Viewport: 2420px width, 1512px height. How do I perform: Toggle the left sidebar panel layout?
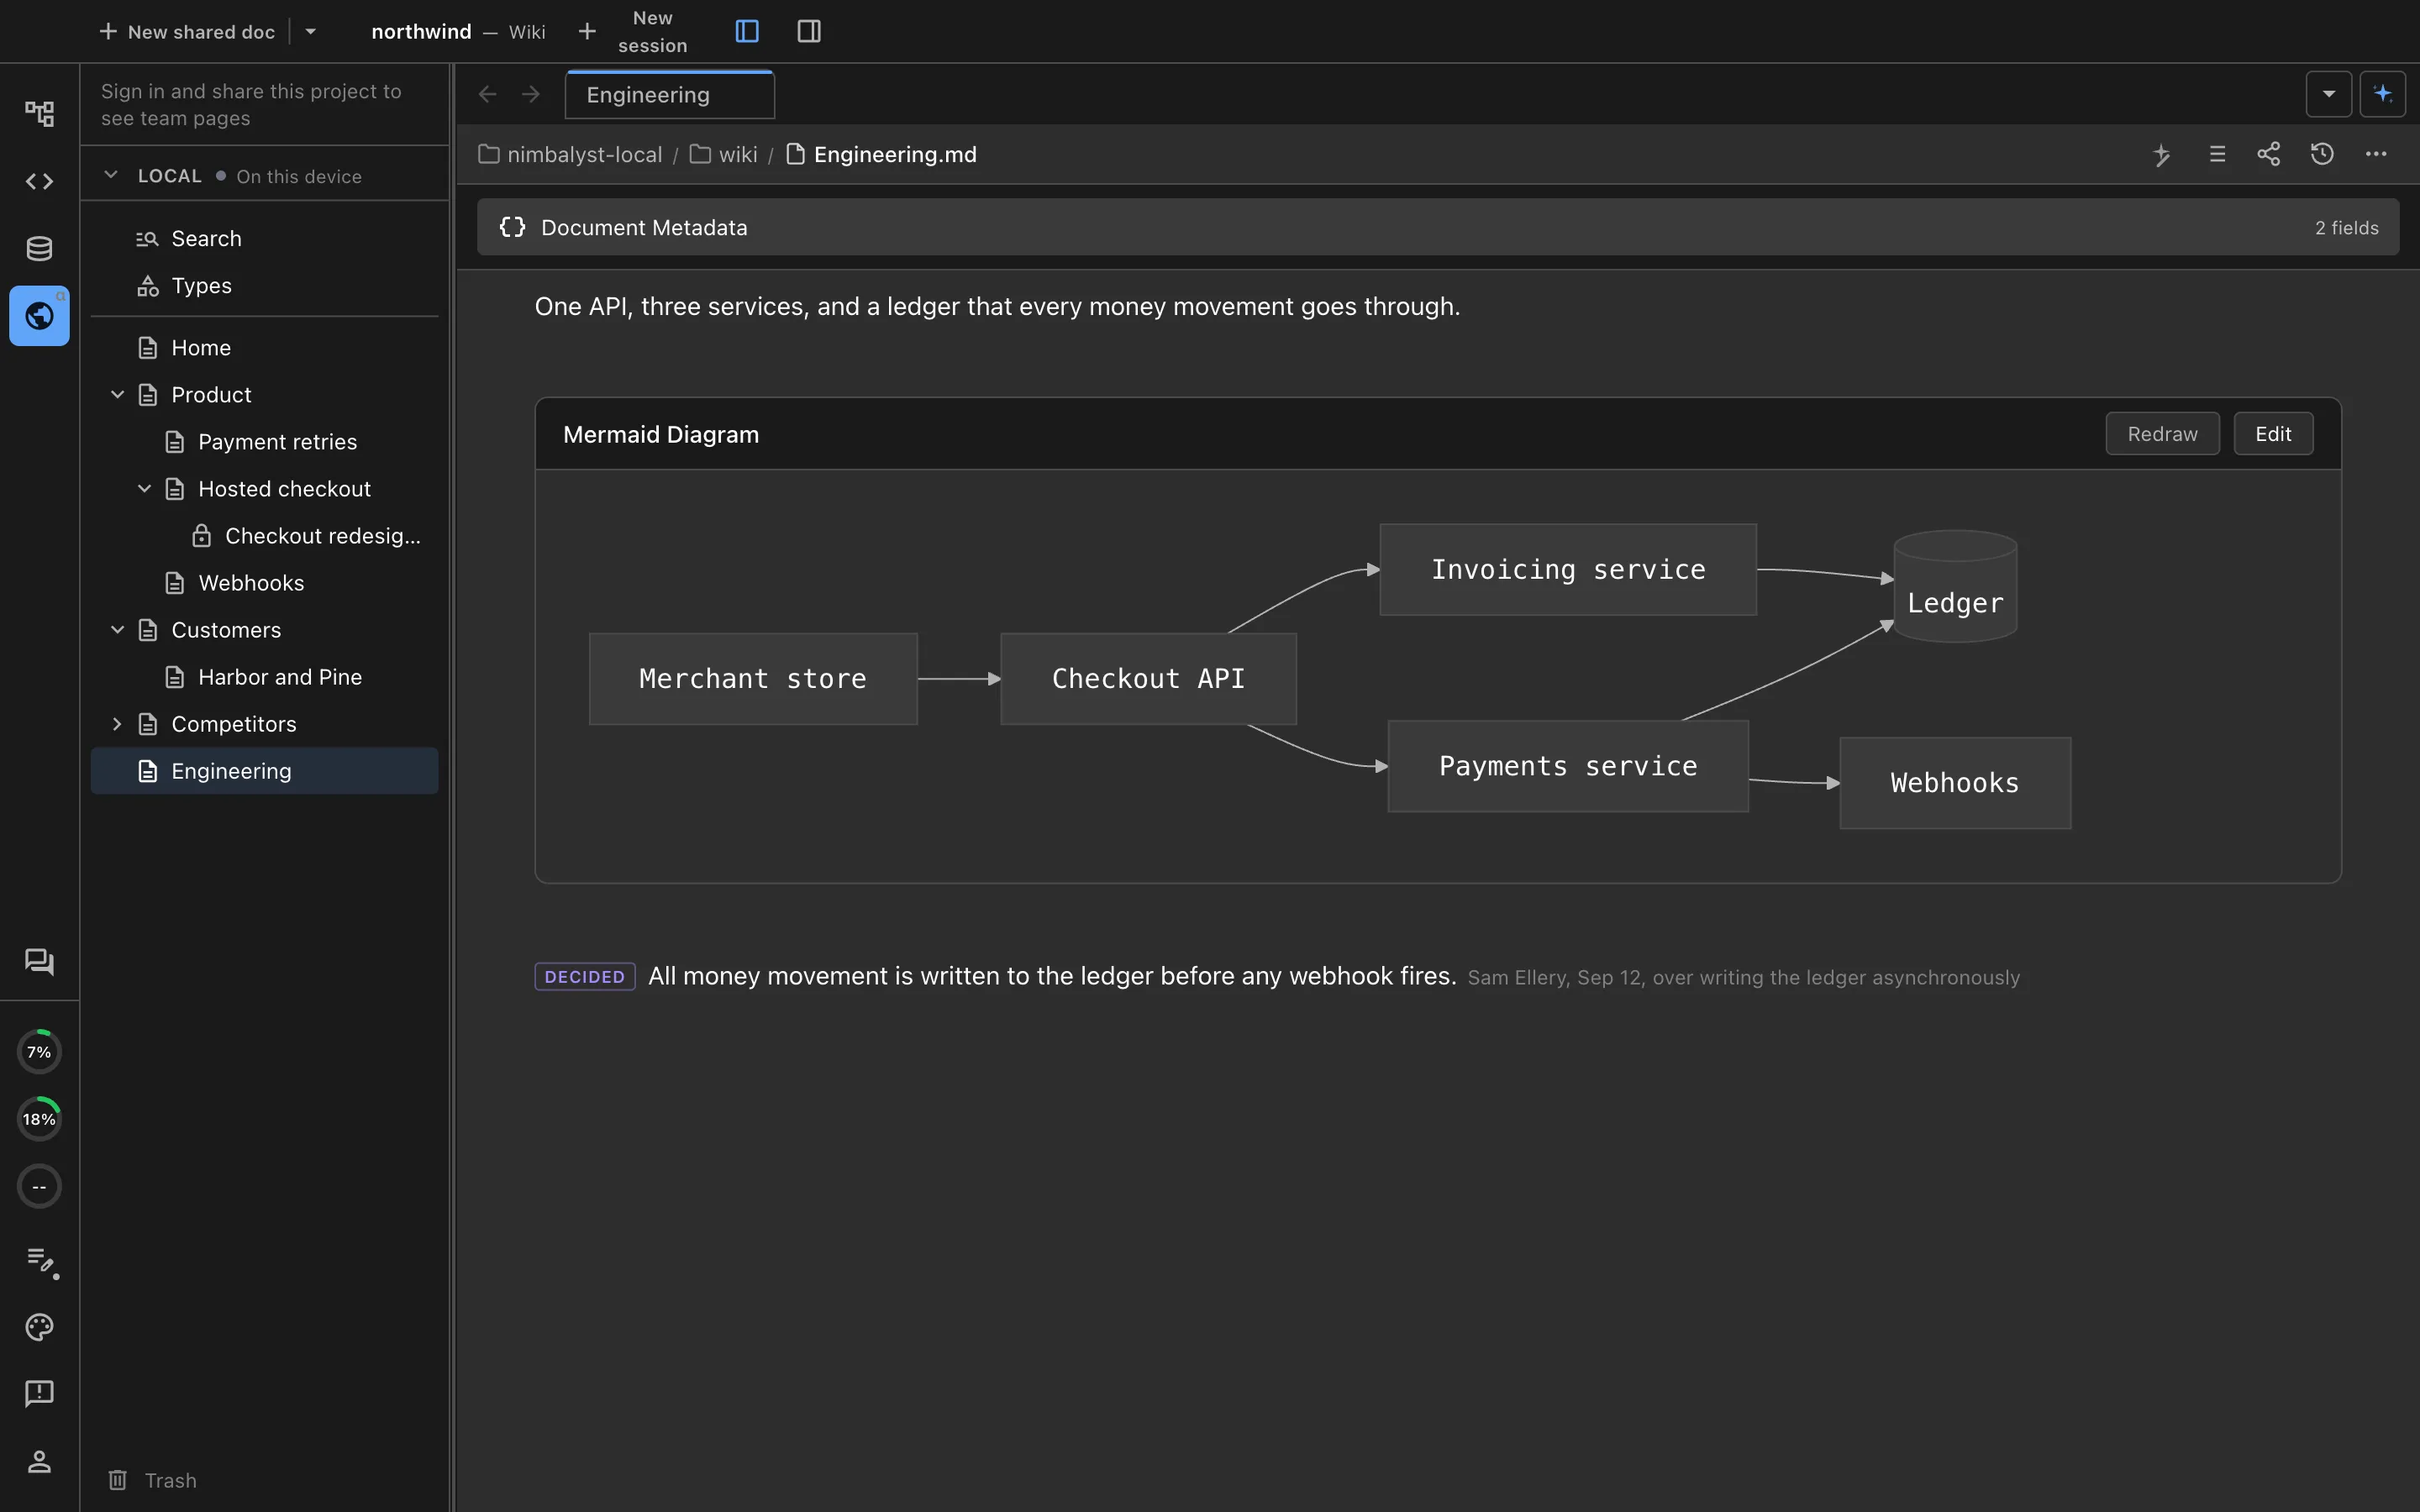(747, 31)
